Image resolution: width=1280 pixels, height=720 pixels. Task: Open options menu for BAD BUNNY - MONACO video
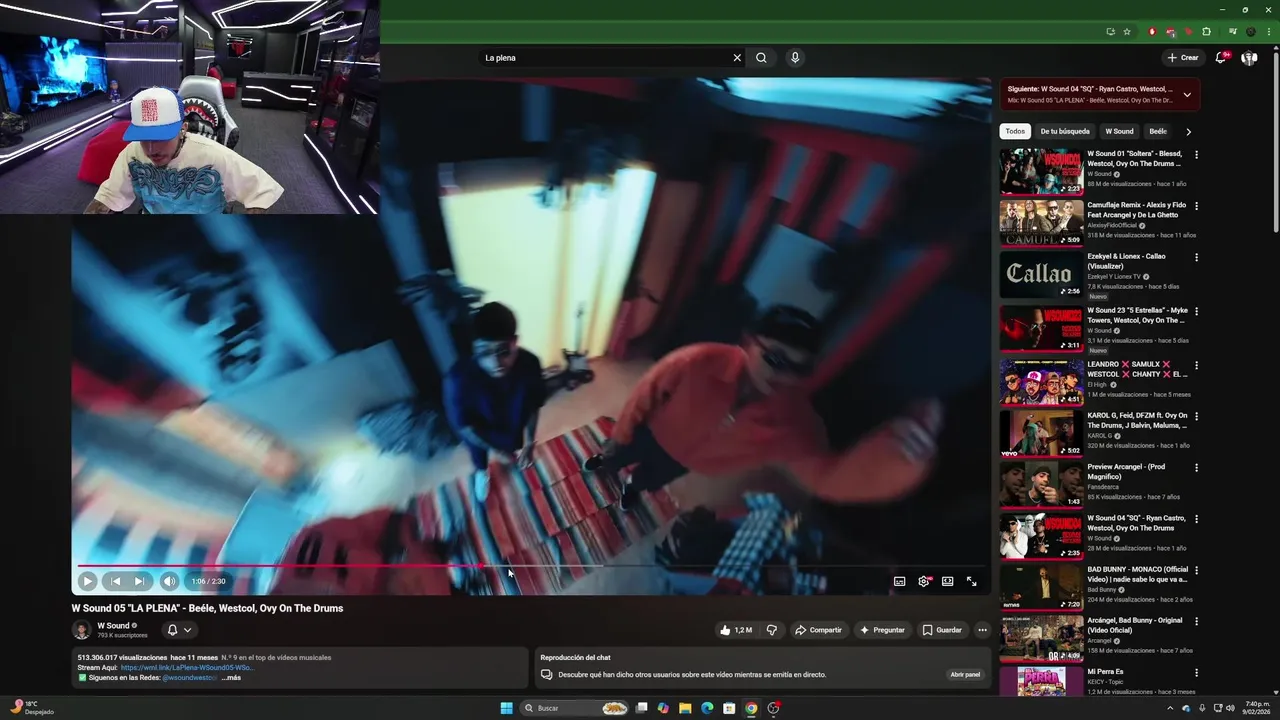1196,570
